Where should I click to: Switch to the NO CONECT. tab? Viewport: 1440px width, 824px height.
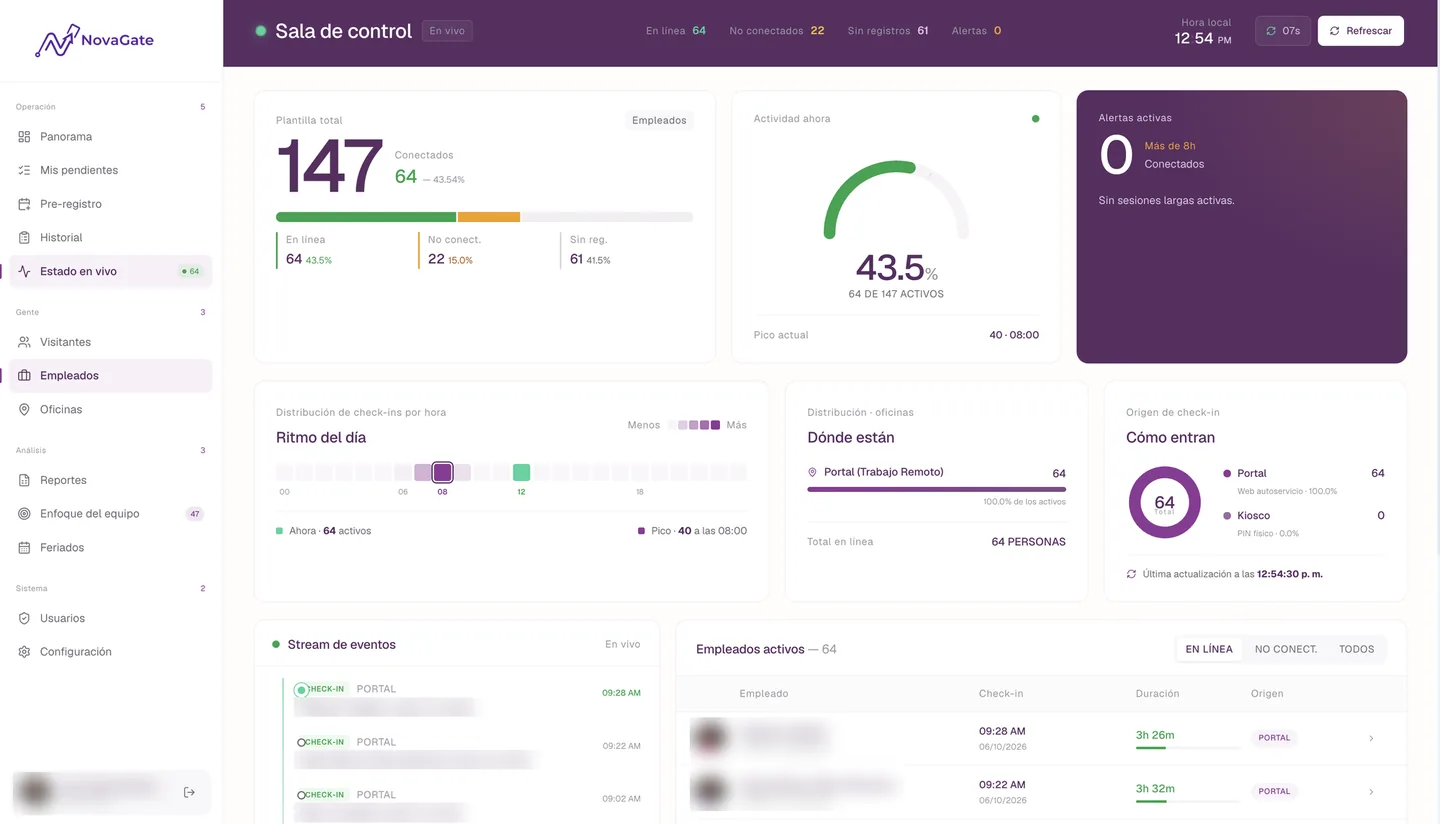(x=1286, y=649)
